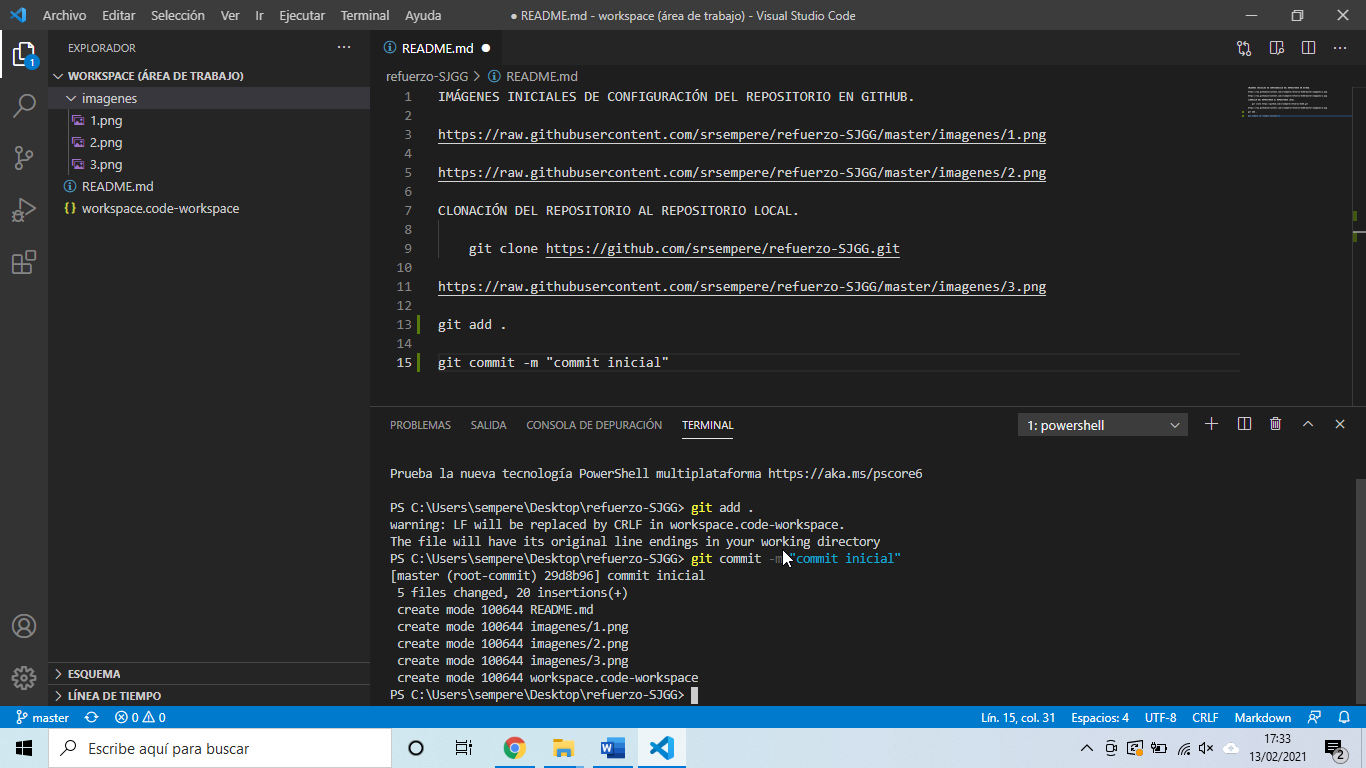The width and height of the screenshot is (1366, 768).
Task: Open Google Chrome from the taskbar
Action: (514, 748)
